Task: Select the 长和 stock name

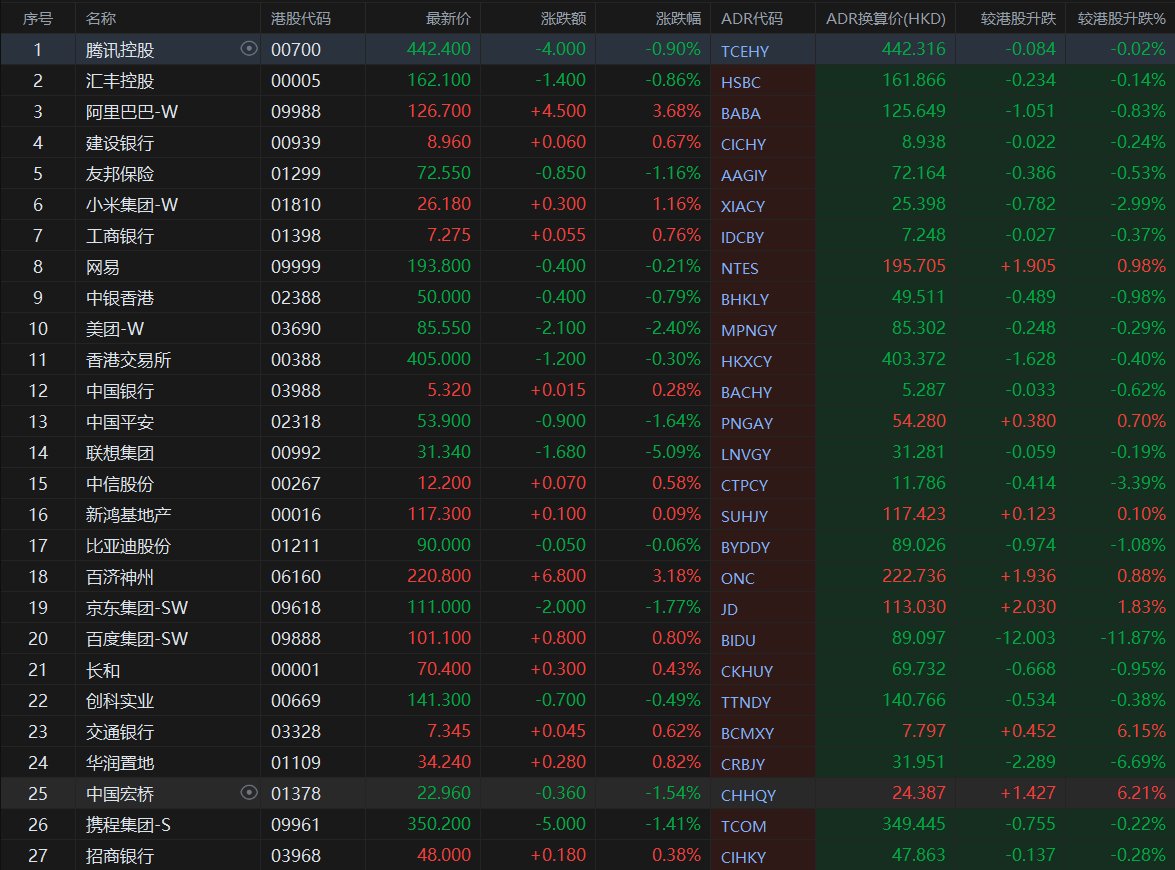Action: point(103,671)
